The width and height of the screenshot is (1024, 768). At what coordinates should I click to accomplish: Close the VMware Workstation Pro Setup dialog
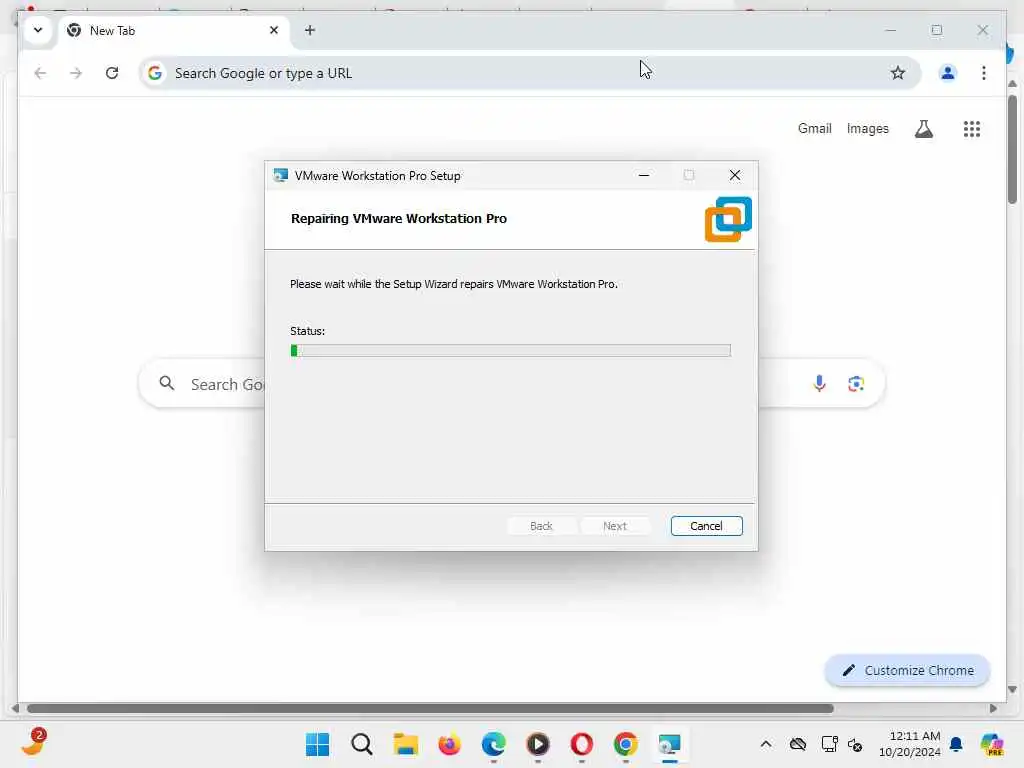(x=735, y=175)
